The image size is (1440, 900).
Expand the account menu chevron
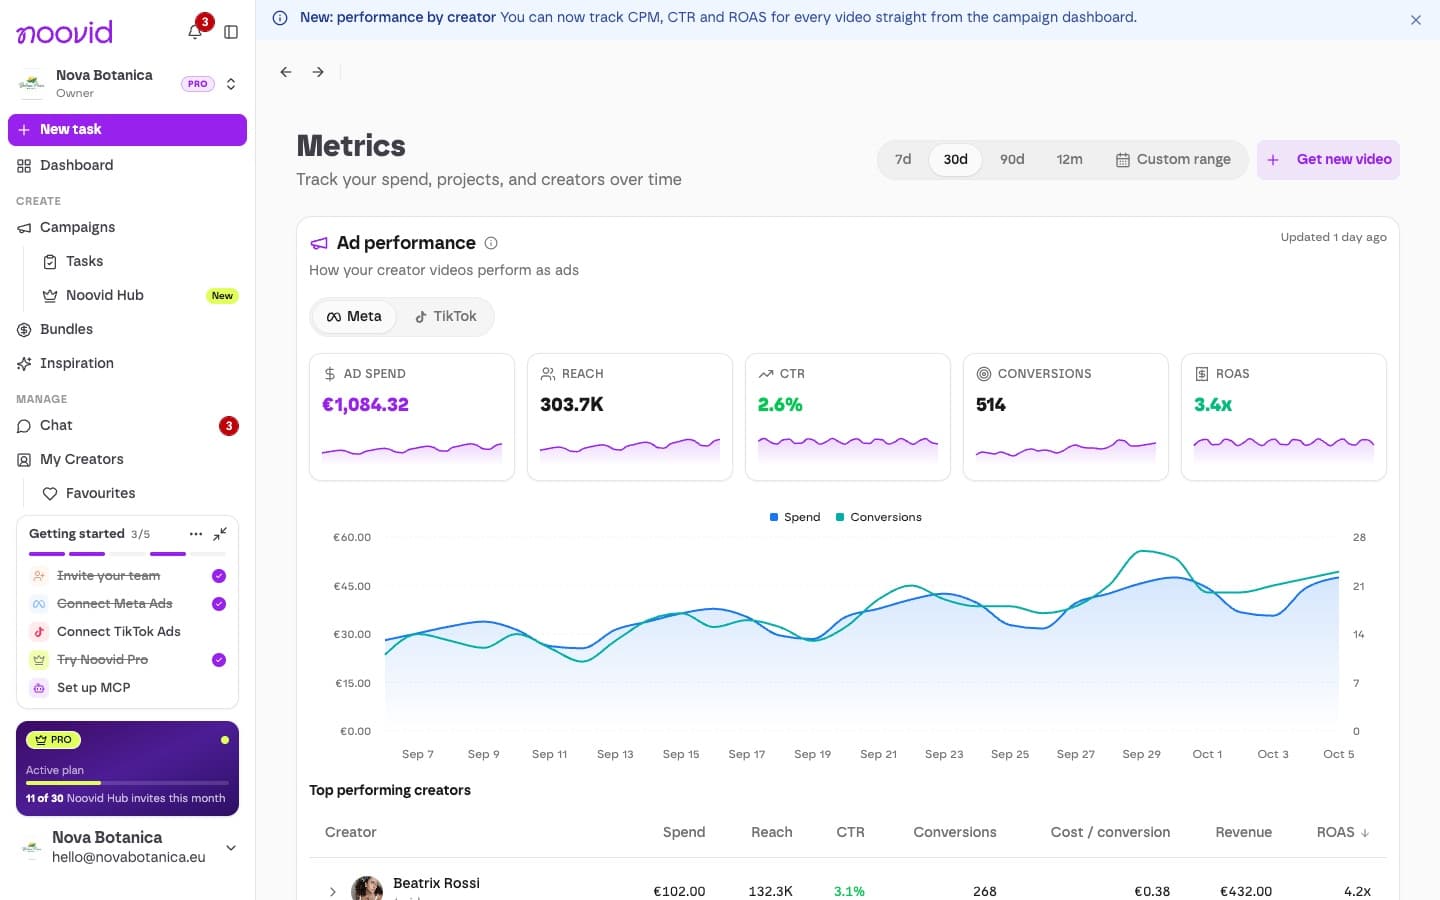(x=231, y=848)
